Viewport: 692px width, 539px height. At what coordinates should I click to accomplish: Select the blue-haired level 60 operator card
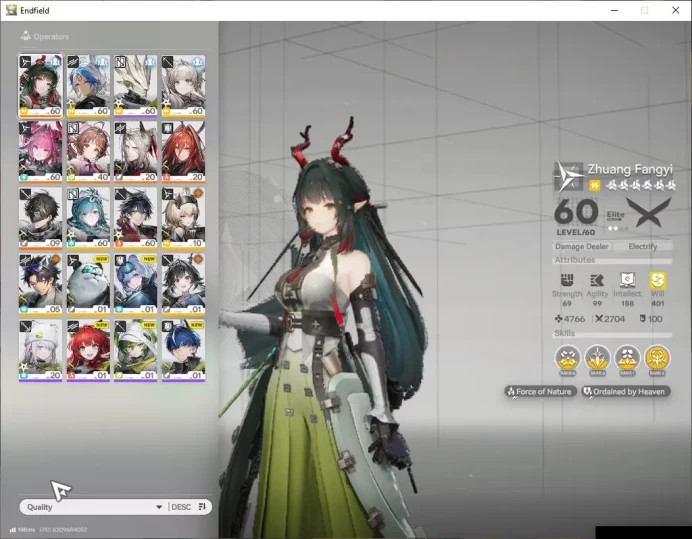point(88,86)
